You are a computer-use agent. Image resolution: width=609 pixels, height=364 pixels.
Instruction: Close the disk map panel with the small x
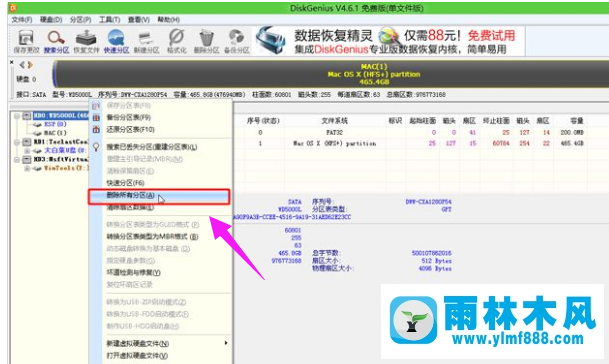point(12,62)
